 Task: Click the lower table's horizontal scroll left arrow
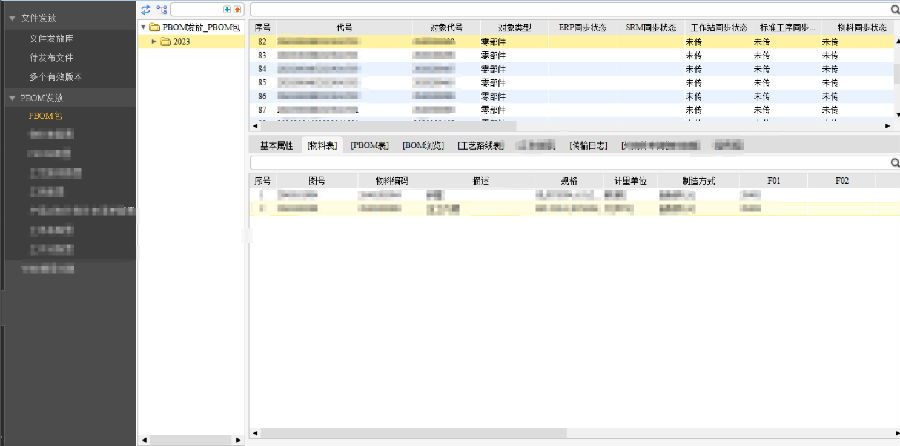coord(255,433)
